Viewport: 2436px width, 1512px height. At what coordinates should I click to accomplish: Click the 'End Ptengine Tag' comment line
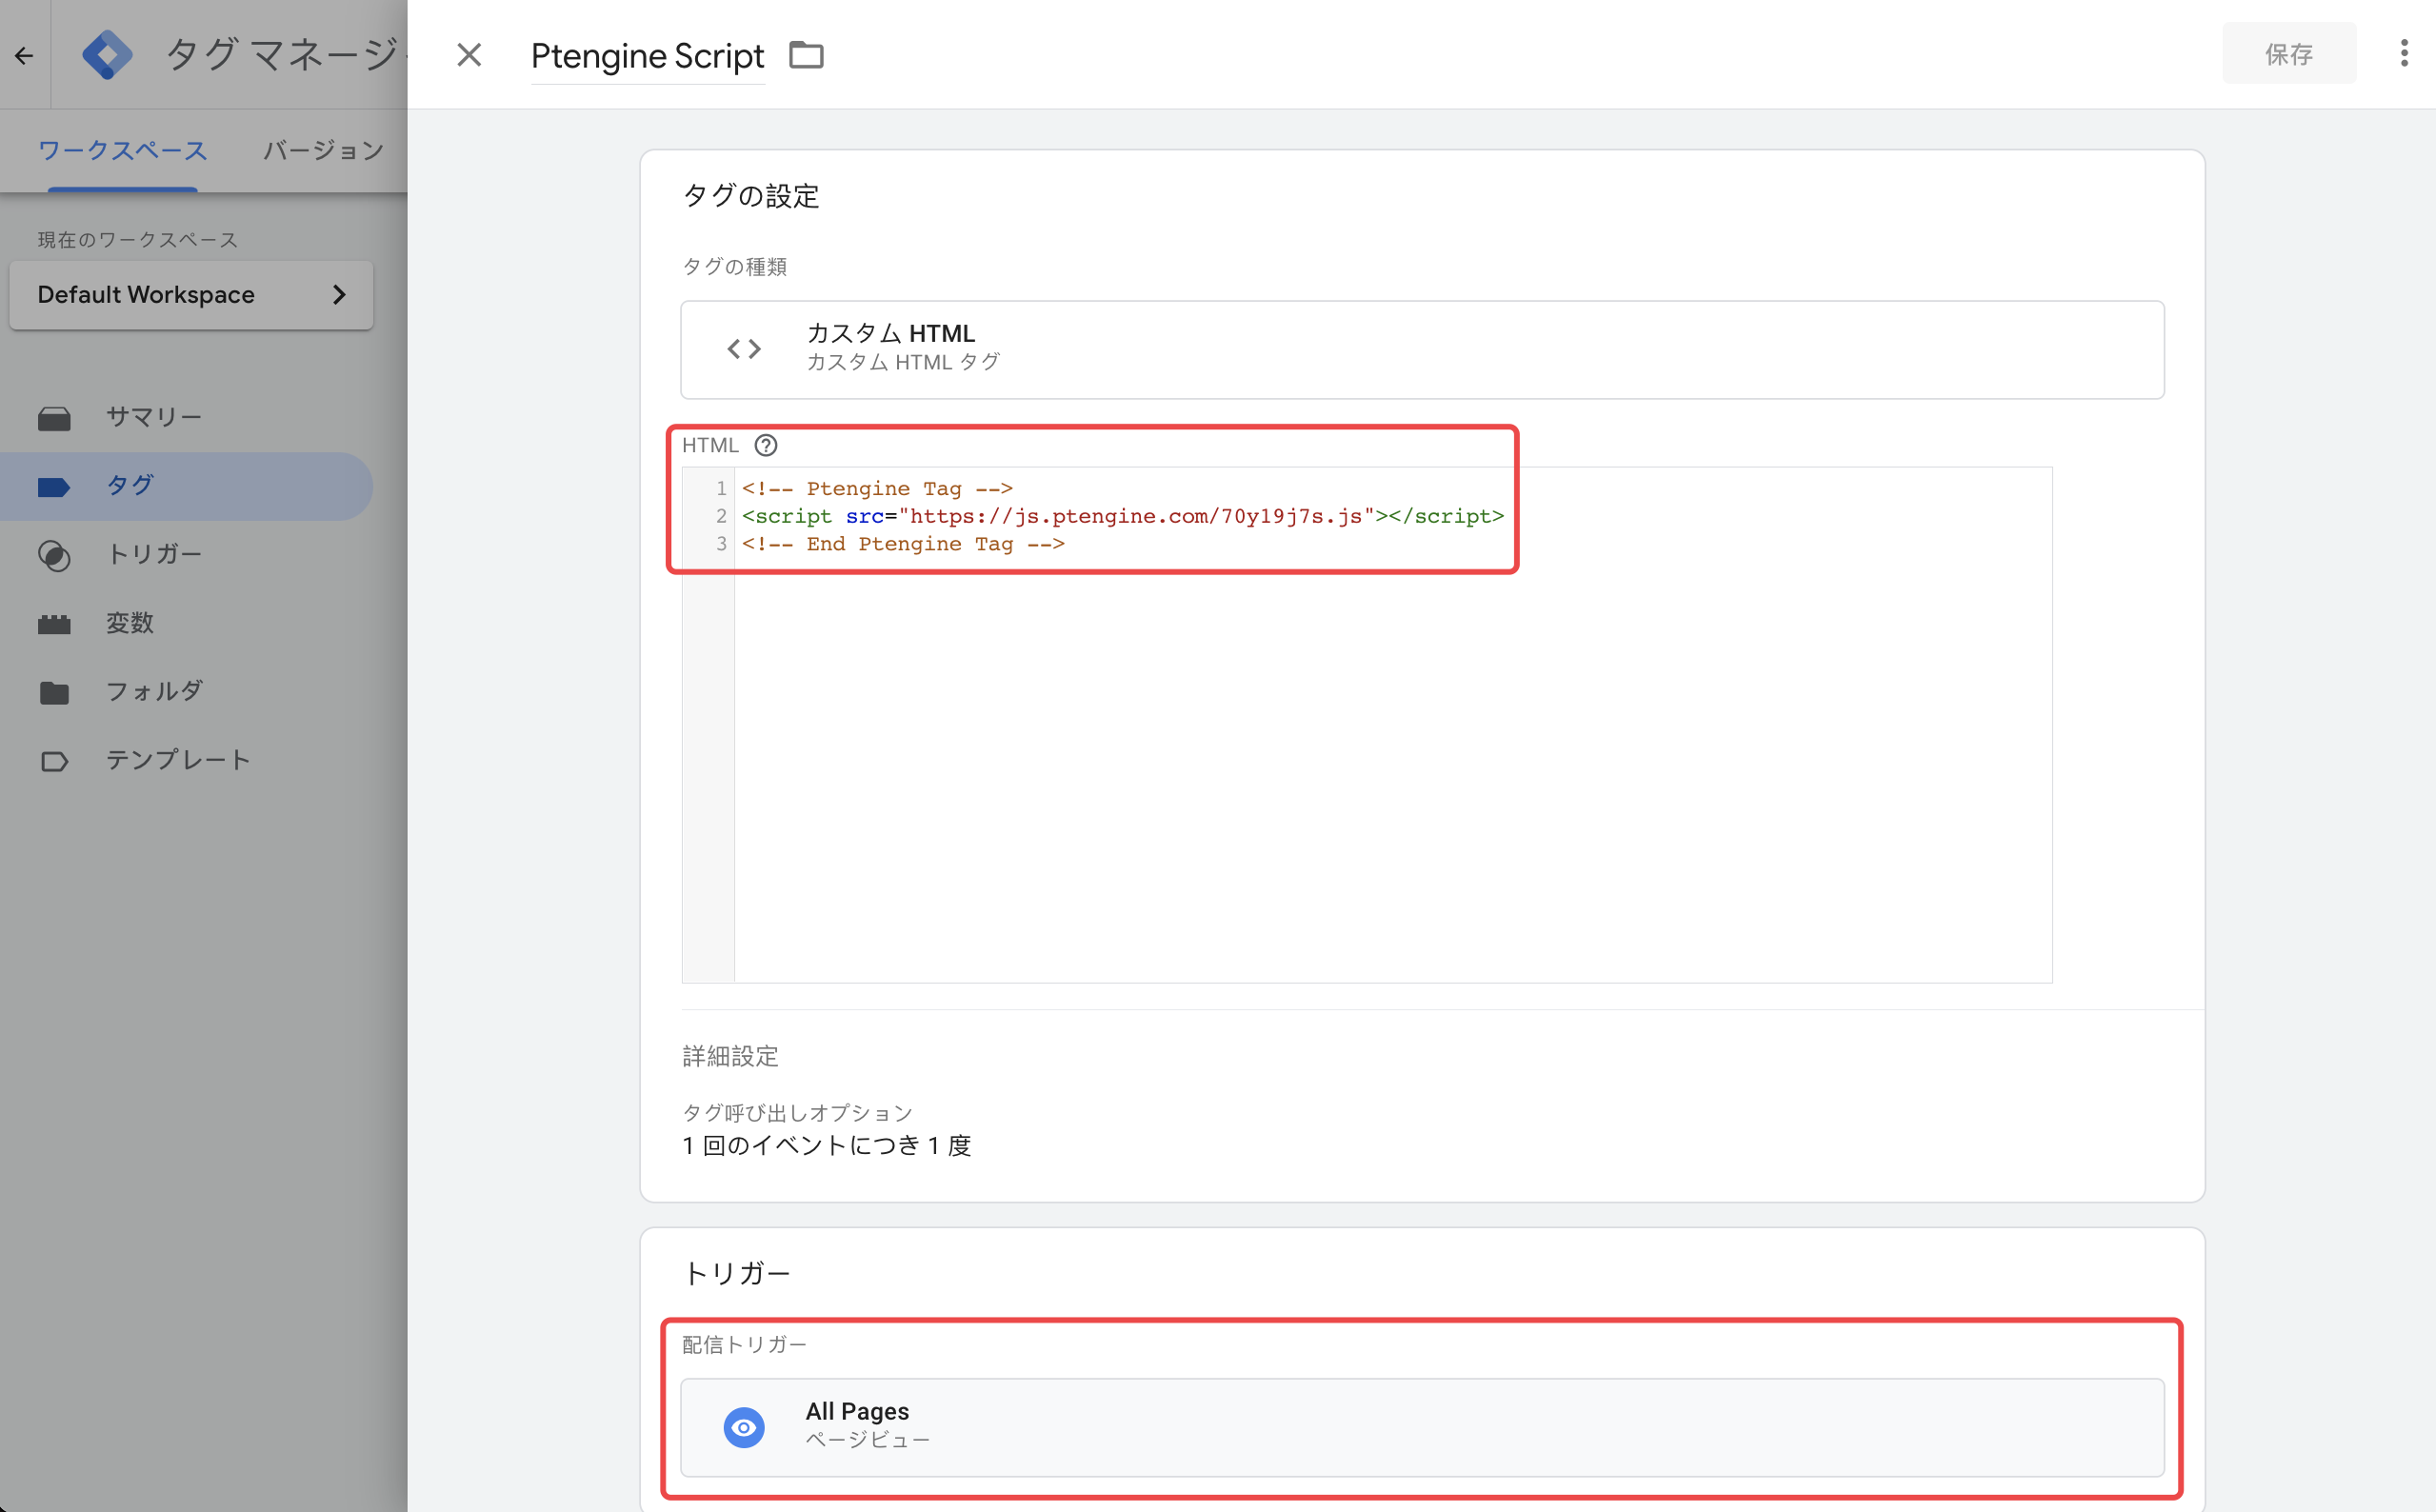point(903,544)
